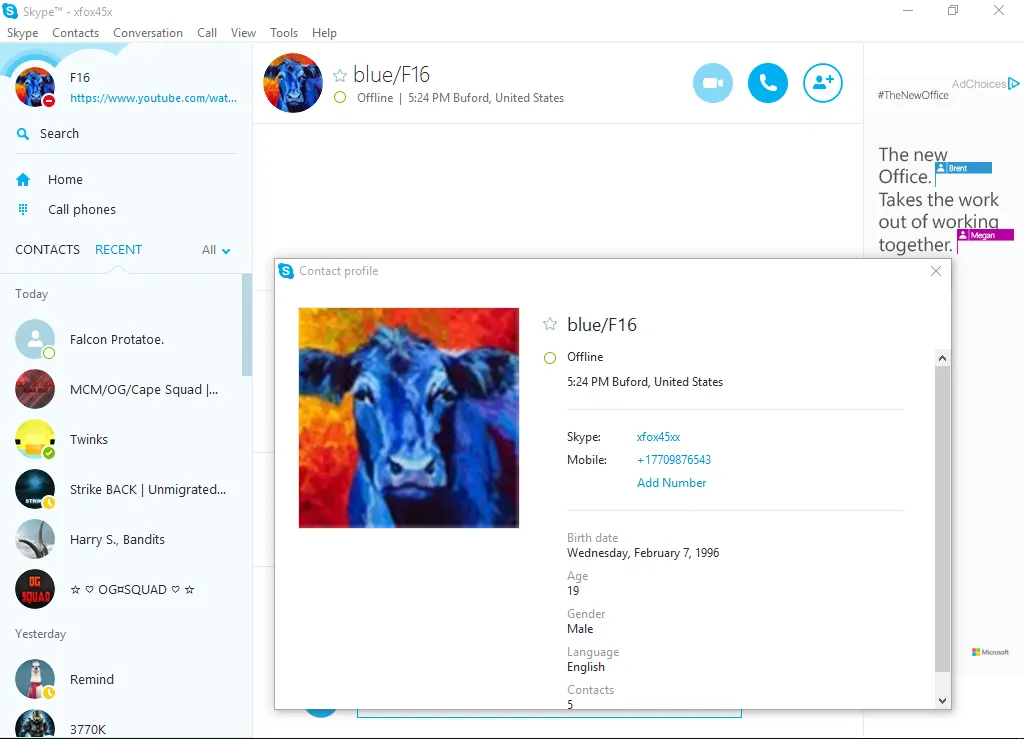
Task: Open the Help menu
Action: (324, 33)
